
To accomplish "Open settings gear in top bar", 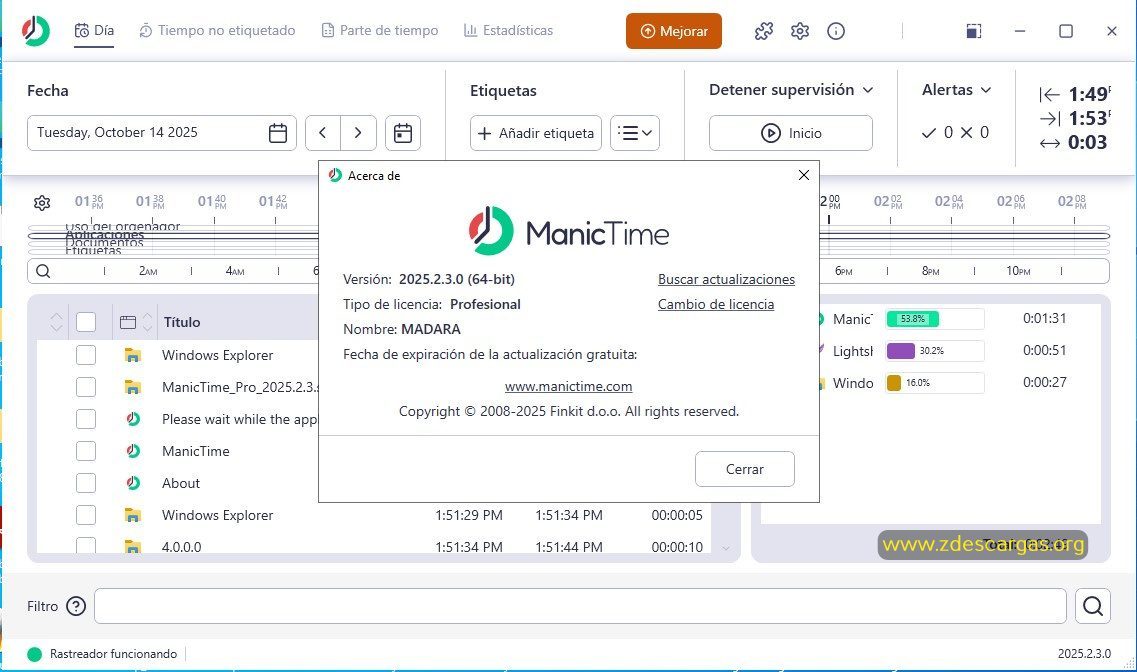I will (800, 31).
